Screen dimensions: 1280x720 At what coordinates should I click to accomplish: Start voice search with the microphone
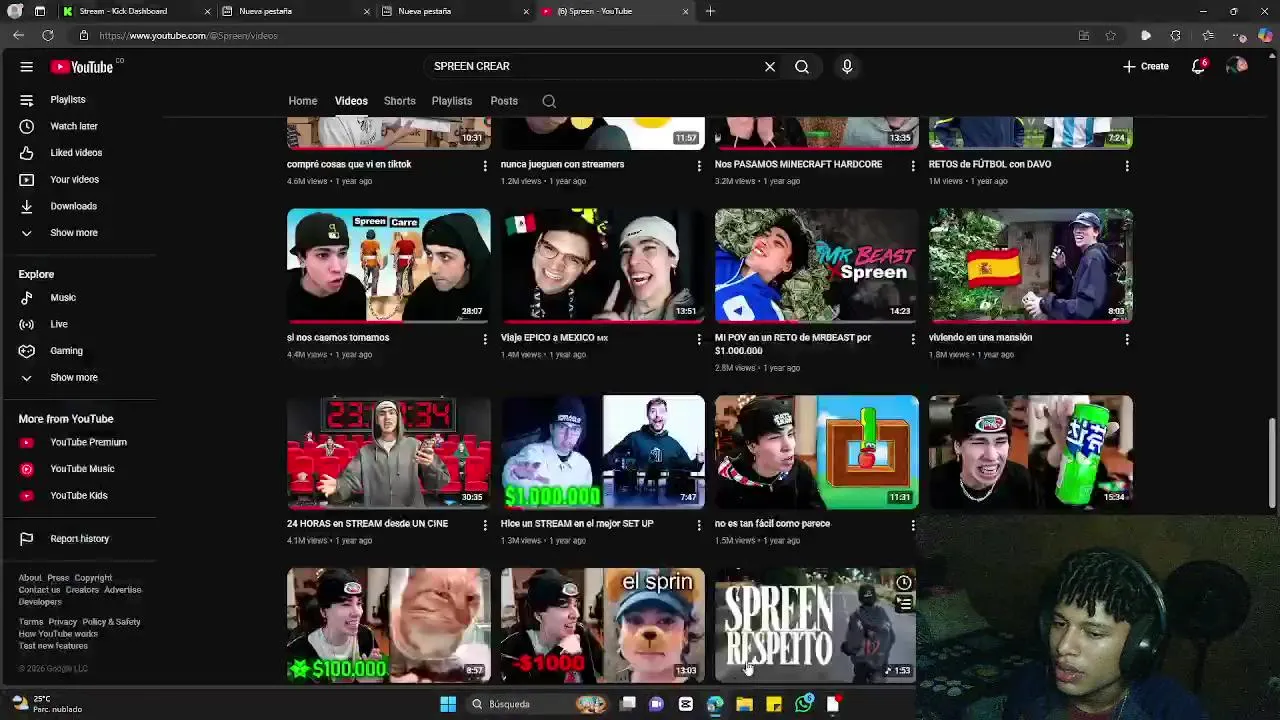(x=847, y=67)
